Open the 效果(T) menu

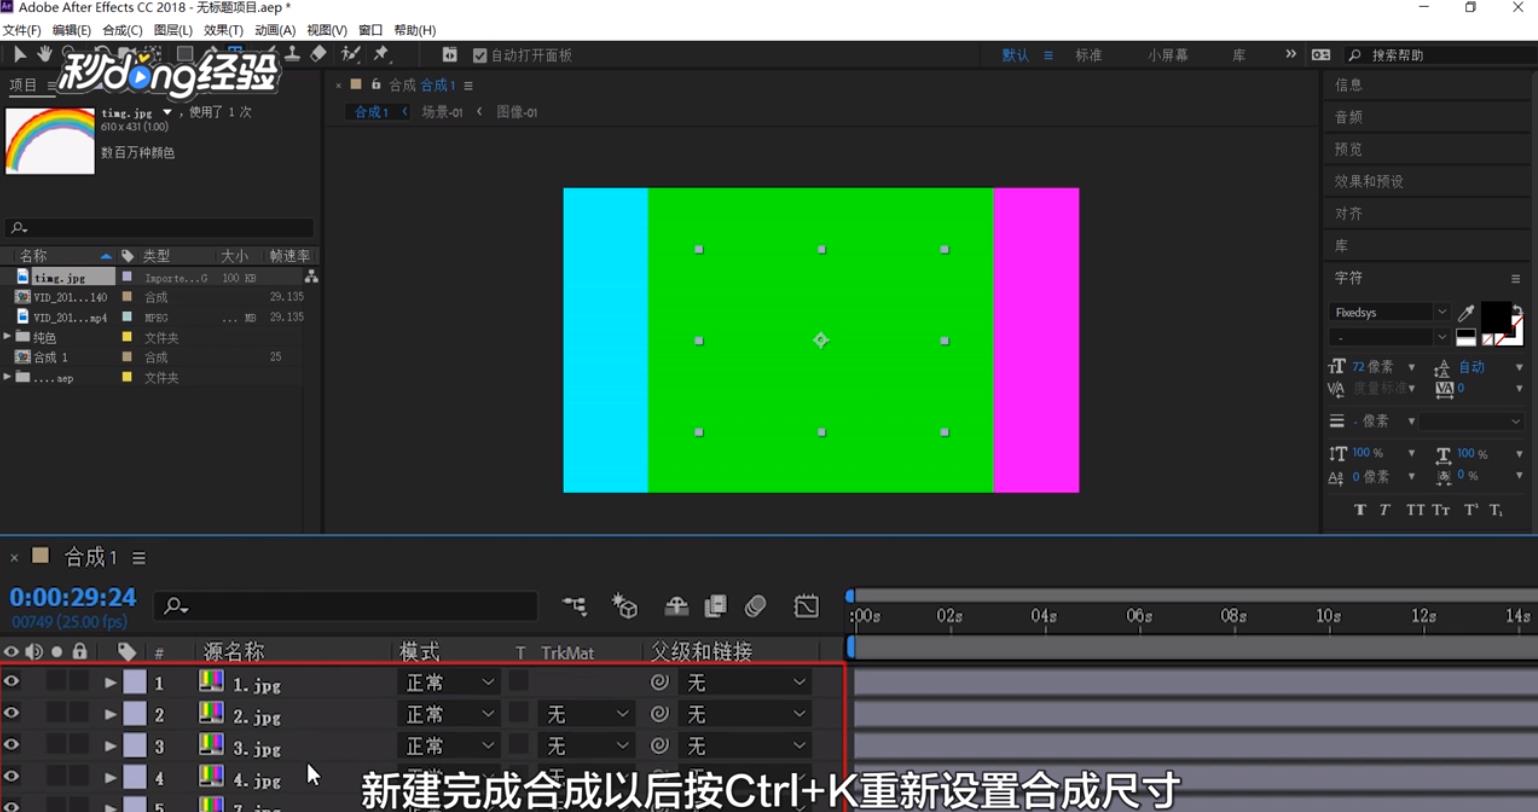click(222, 29)
